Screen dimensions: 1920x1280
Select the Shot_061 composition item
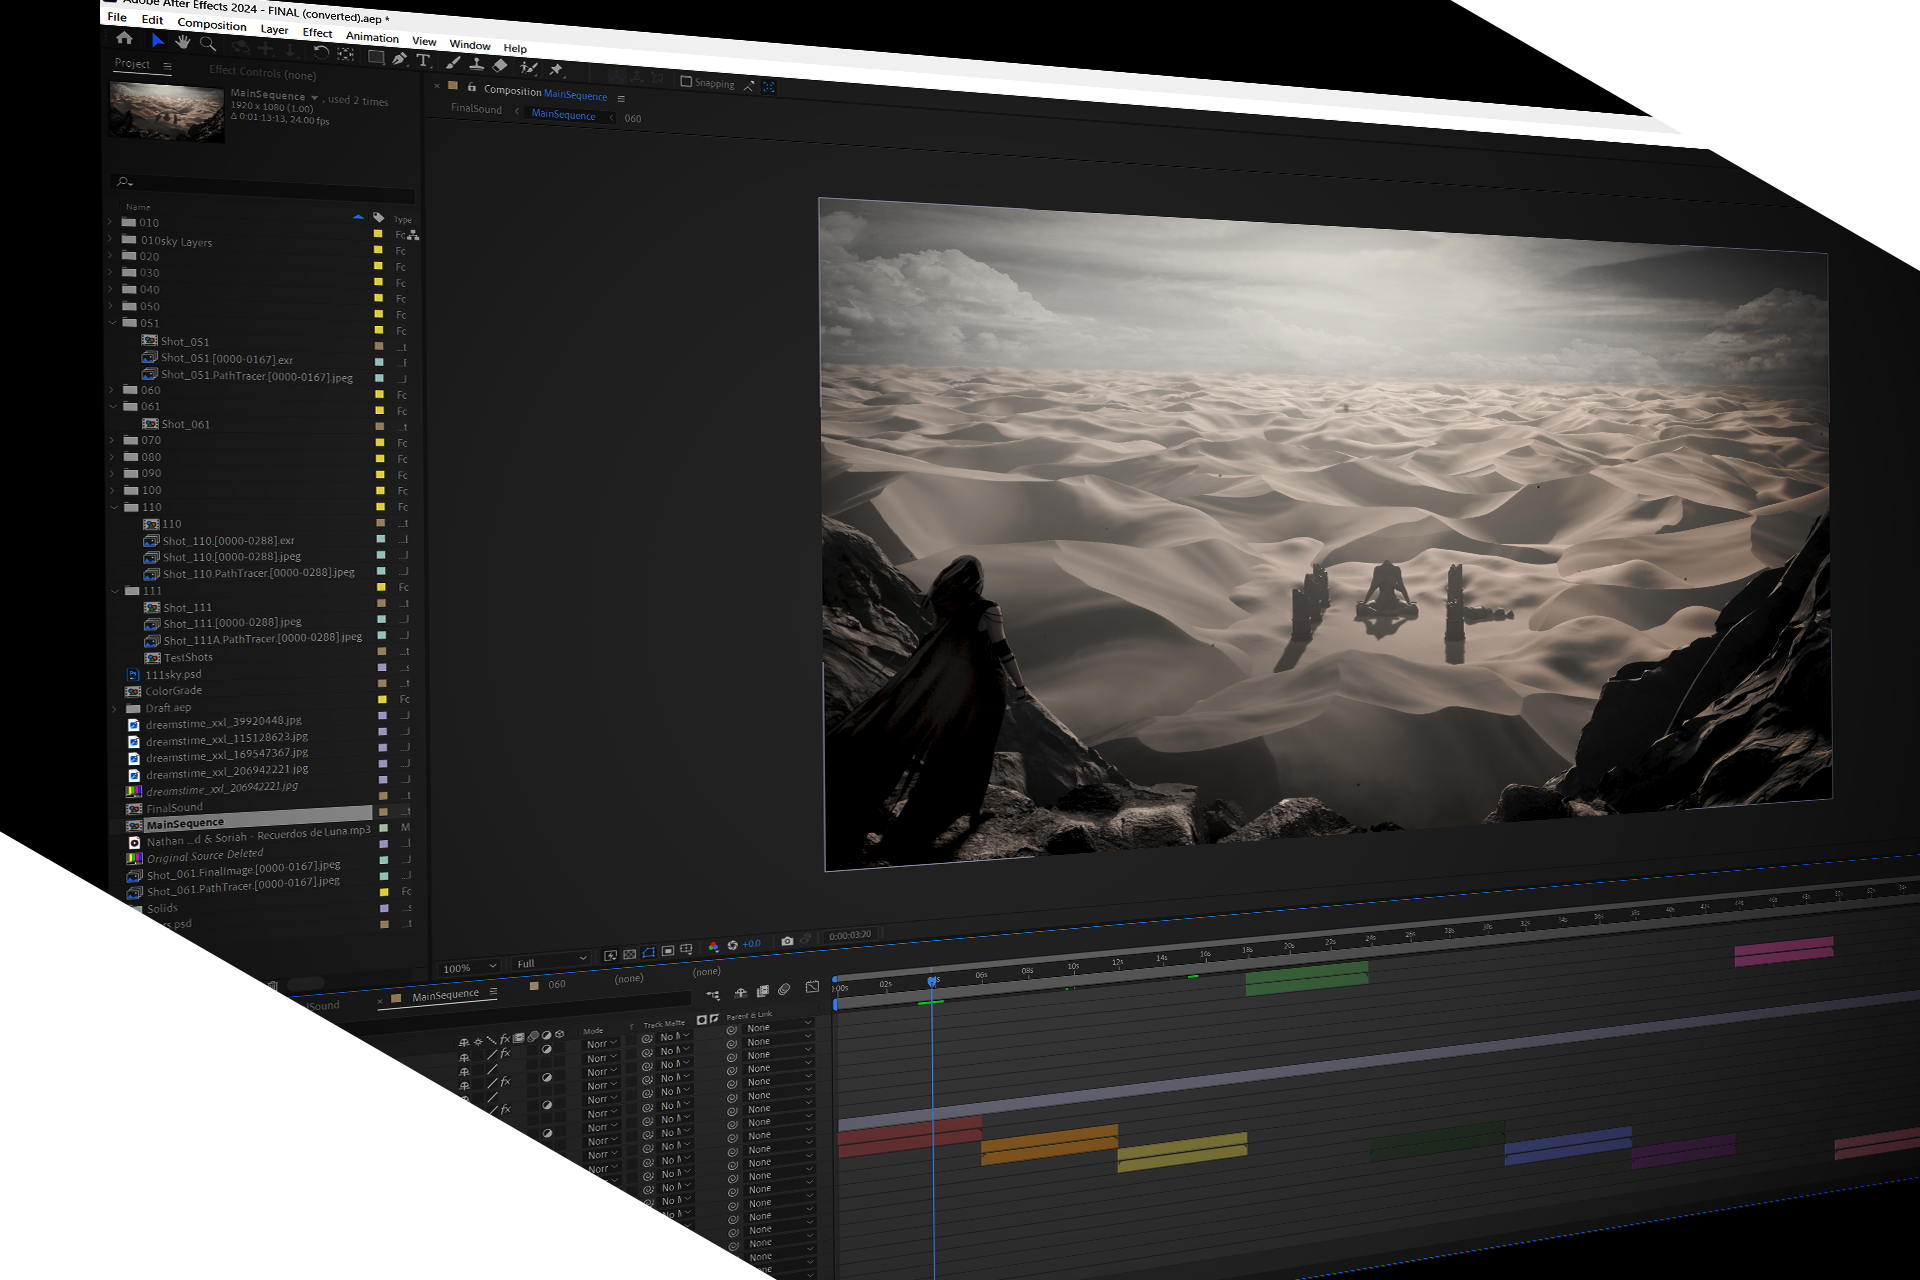click(x=186, y=424)
